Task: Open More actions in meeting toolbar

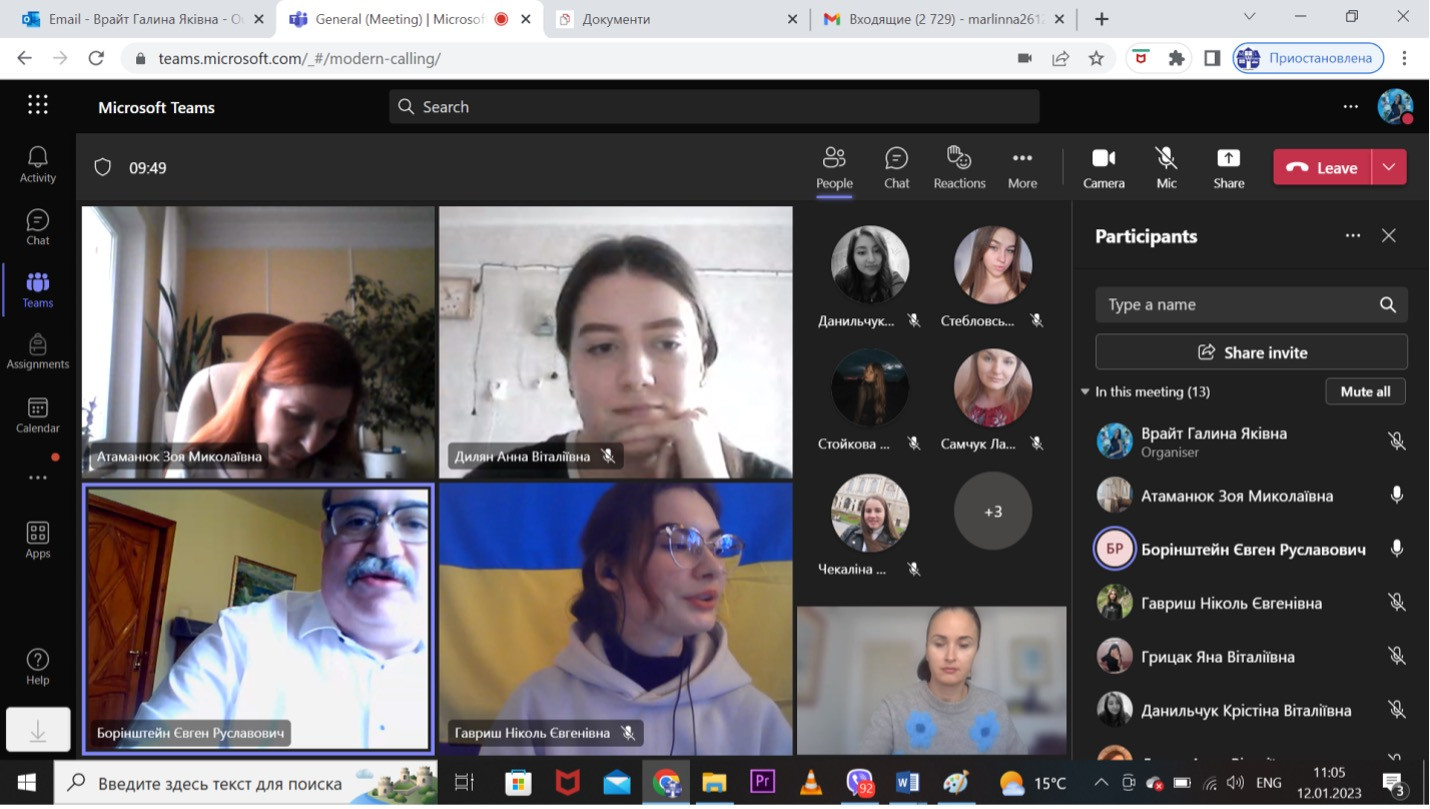Action: tap(1022, 167)
